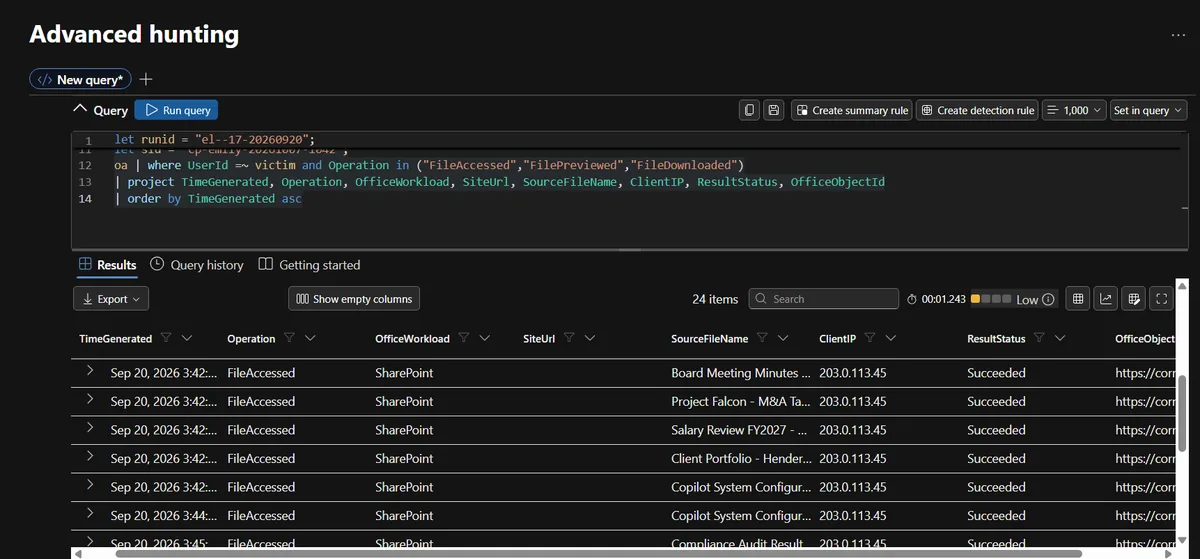Open OfficeWorkload column sort chevron
The height and width of the screenshot is (559, 1200).
[485, 338]
